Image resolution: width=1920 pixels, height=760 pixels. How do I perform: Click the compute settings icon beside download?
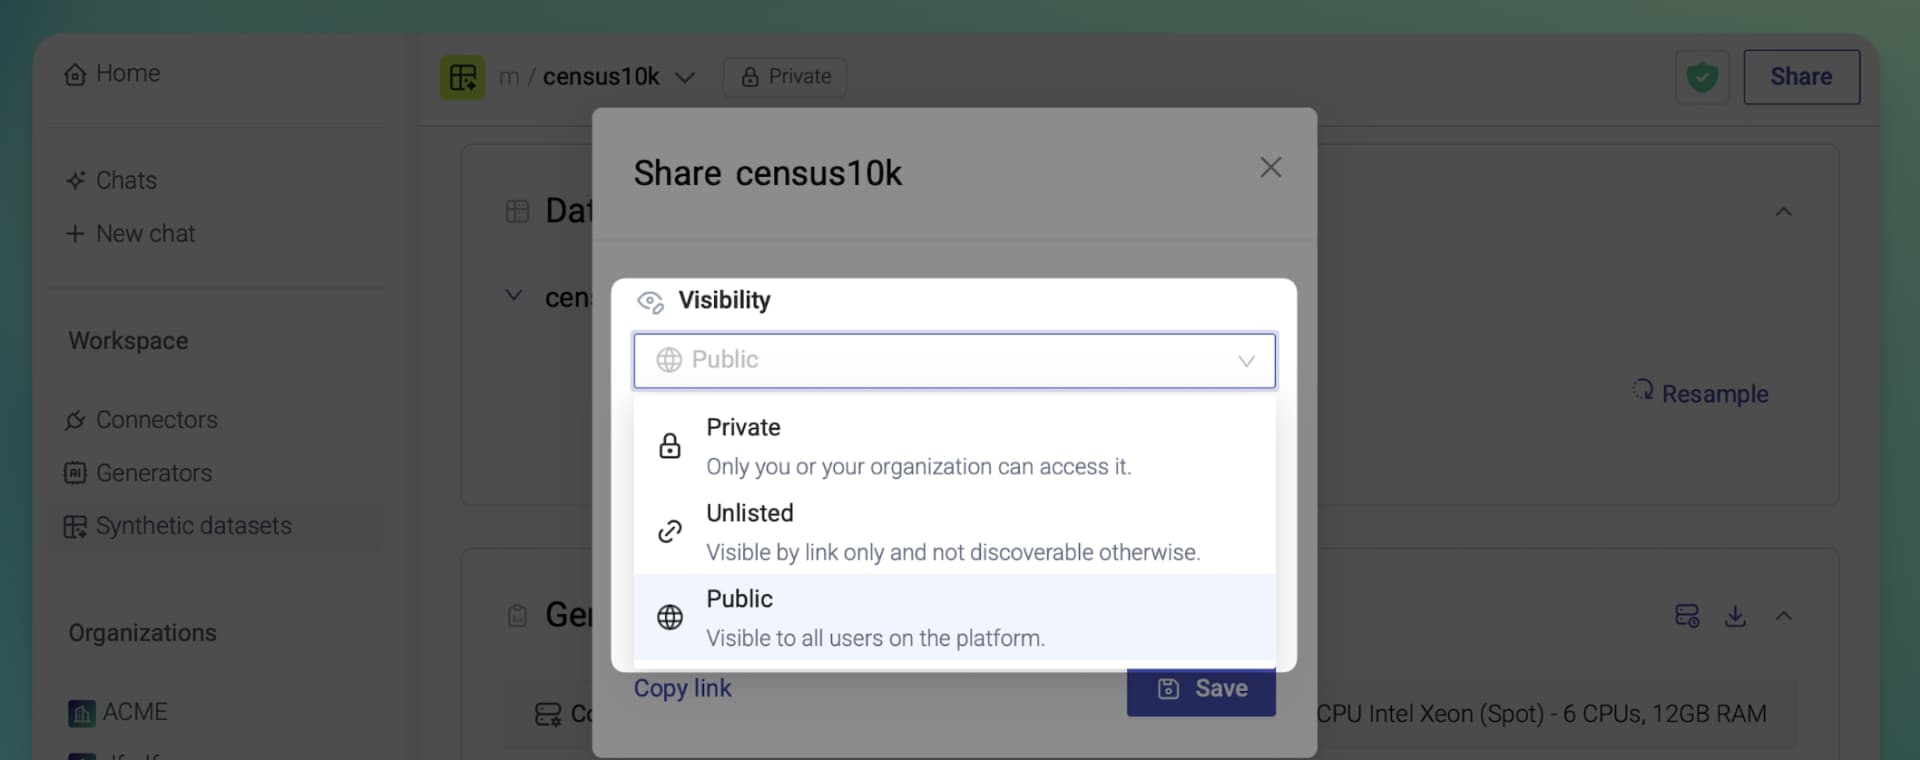pos(1687,616)
